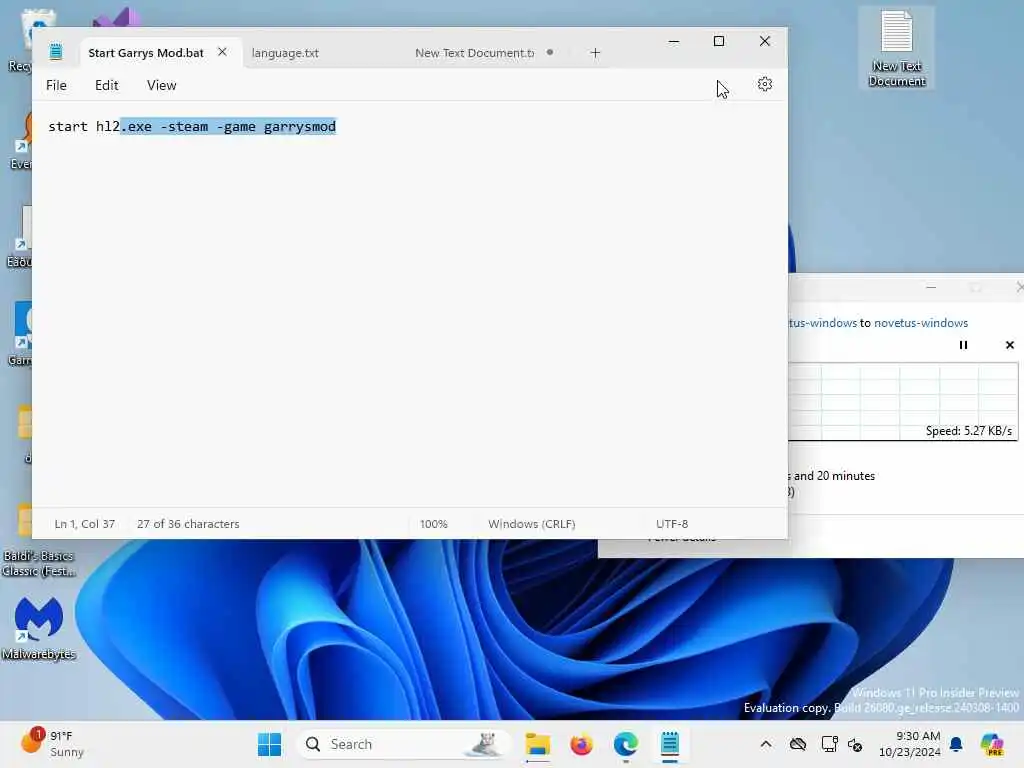Switch to the New Text Document tab
The image size is (1024, 768).
click(x=475, y=53)
